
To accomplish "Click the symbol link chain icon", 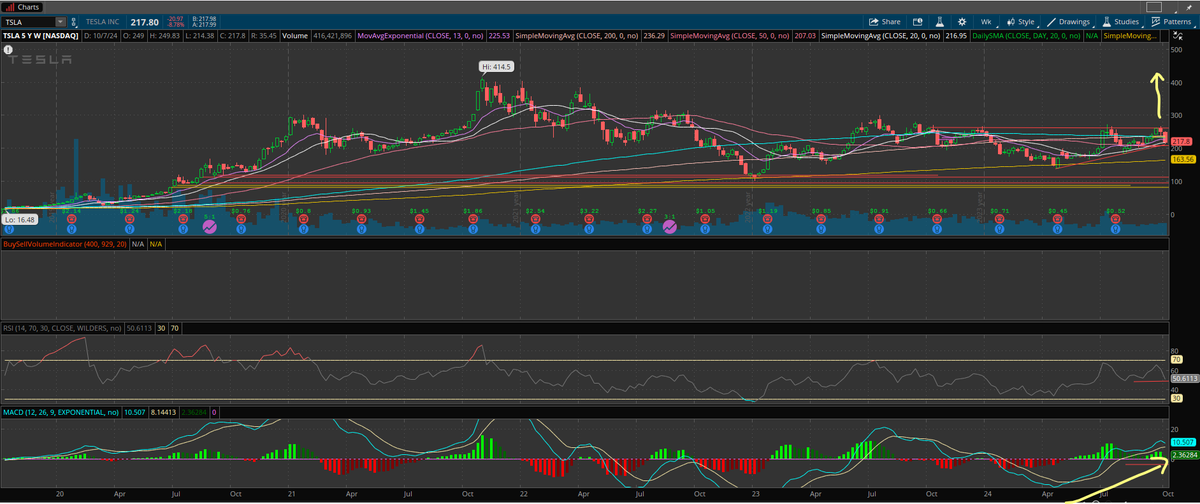I will point(74,22).
